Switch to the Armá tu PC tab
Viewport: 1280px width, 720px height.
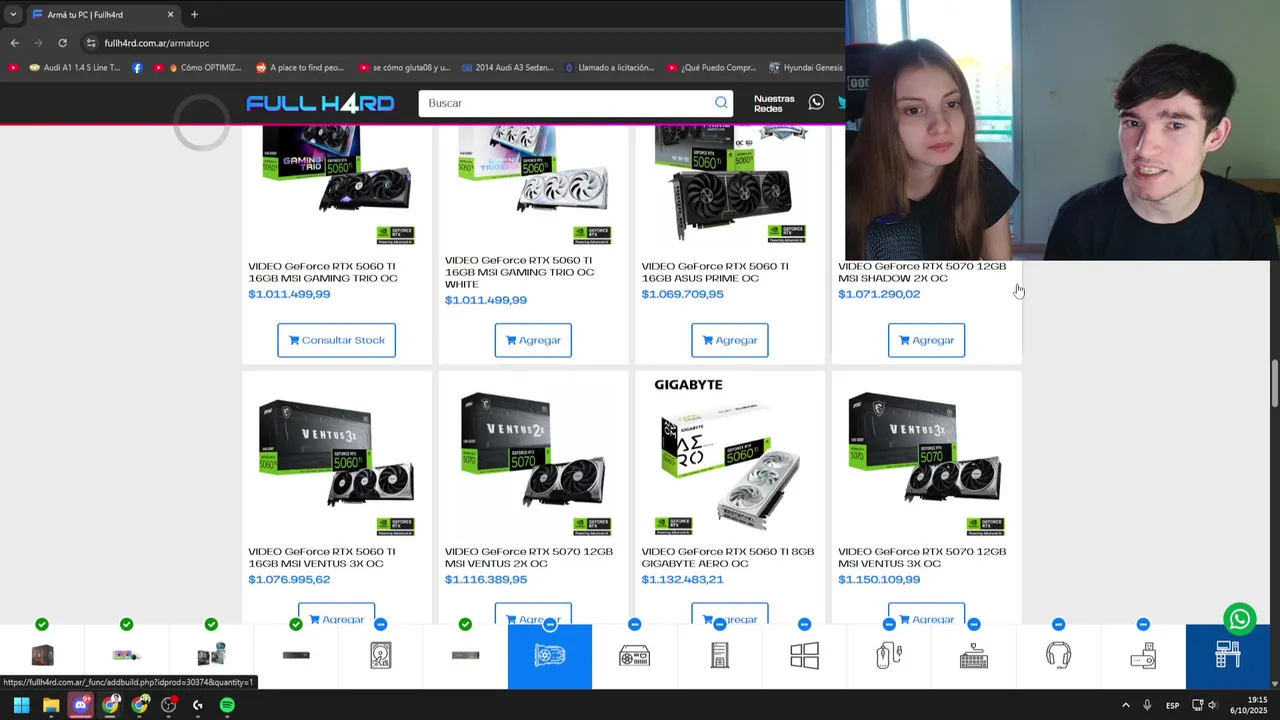pyautogui.click(x=103, y=15)
